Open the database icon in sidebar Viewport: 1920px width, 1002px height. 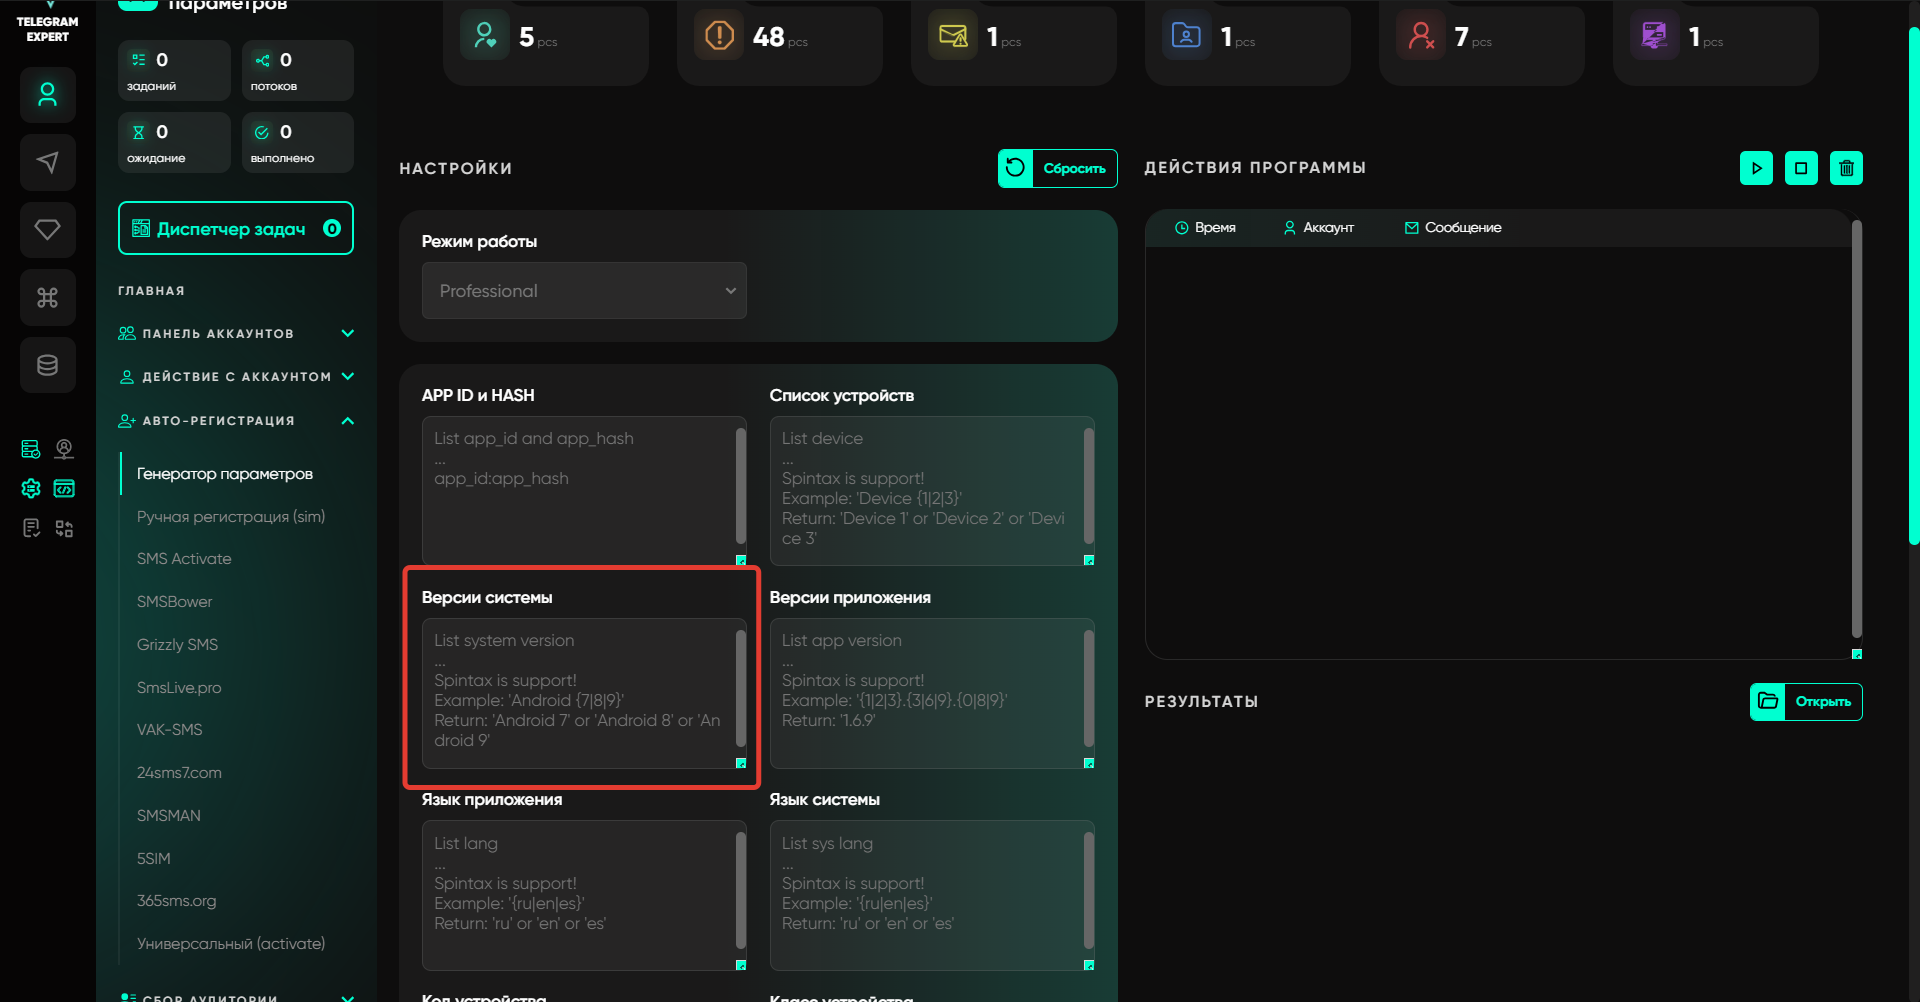click(47, 365)
